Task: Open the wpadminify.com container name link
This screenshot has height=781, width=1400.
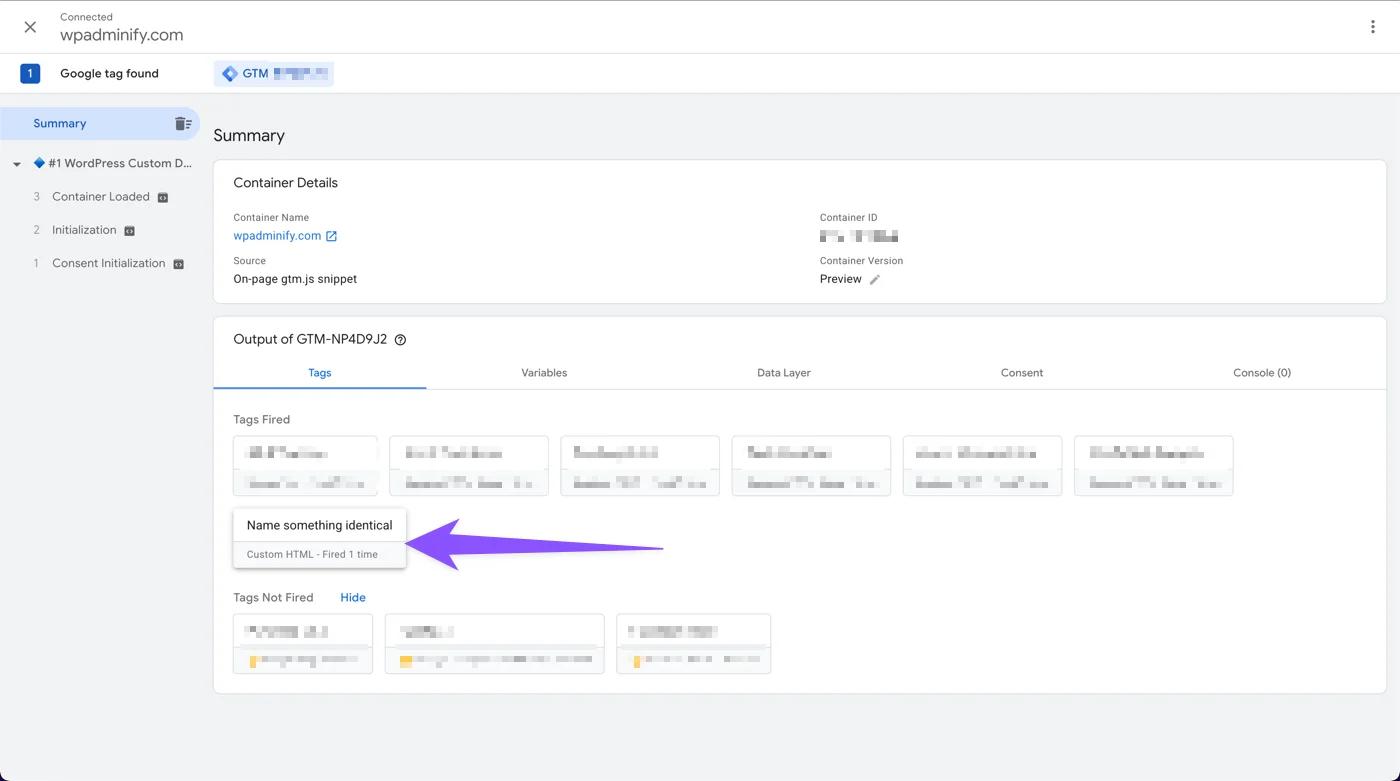Action: pyautogui.click(x=277, y=236)
